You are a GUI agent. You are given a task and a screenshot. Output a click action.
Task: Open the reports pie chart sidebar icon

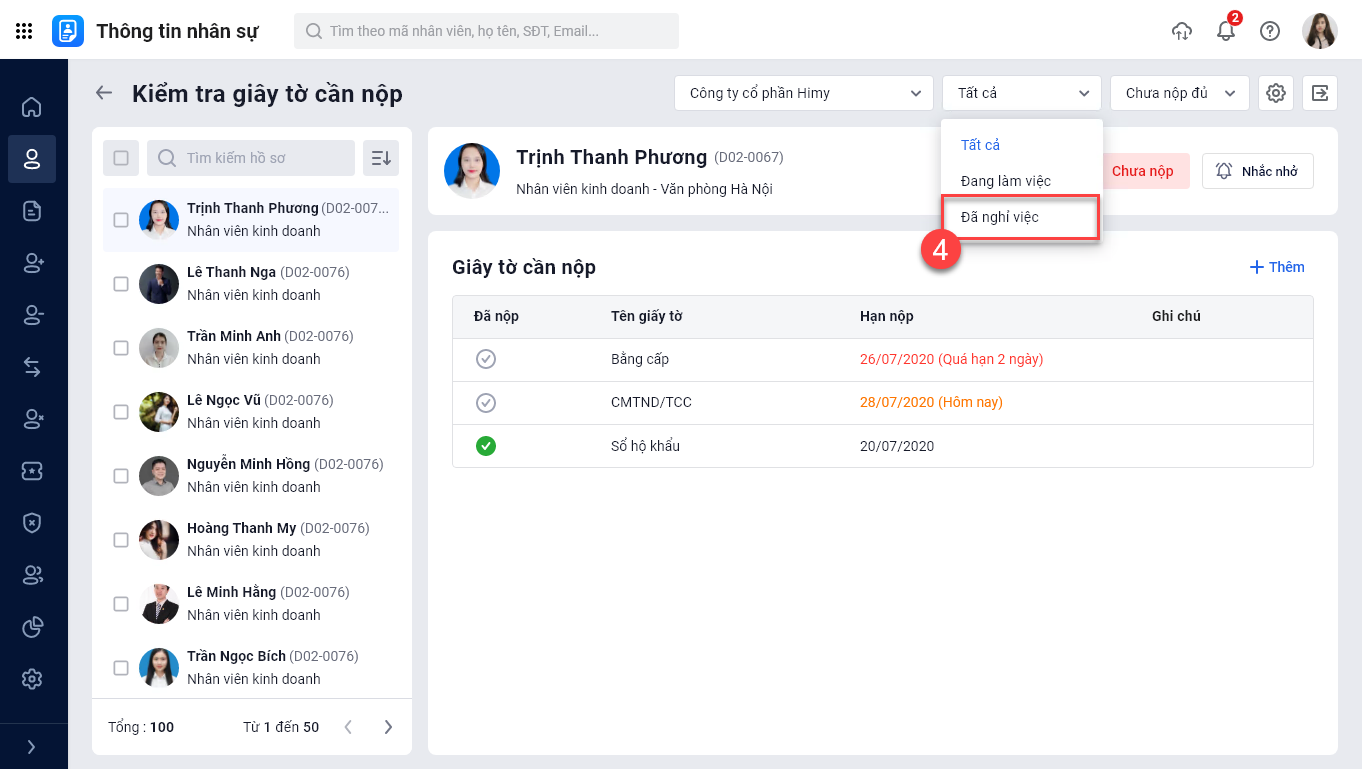32,627
